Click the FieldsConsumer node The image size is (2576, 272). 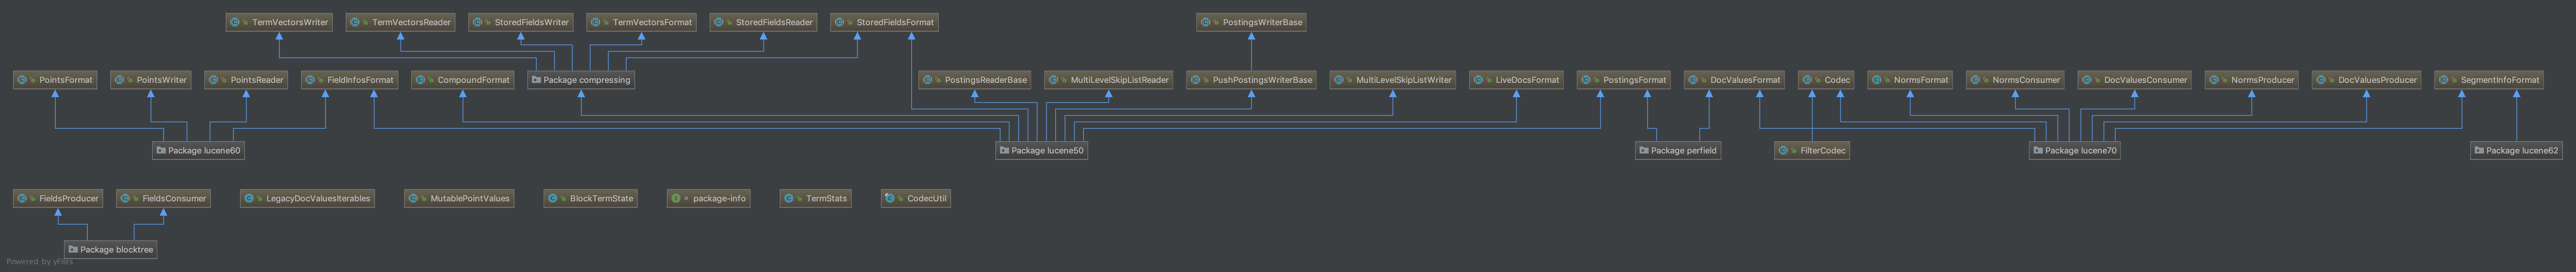[x=163, y=199]
